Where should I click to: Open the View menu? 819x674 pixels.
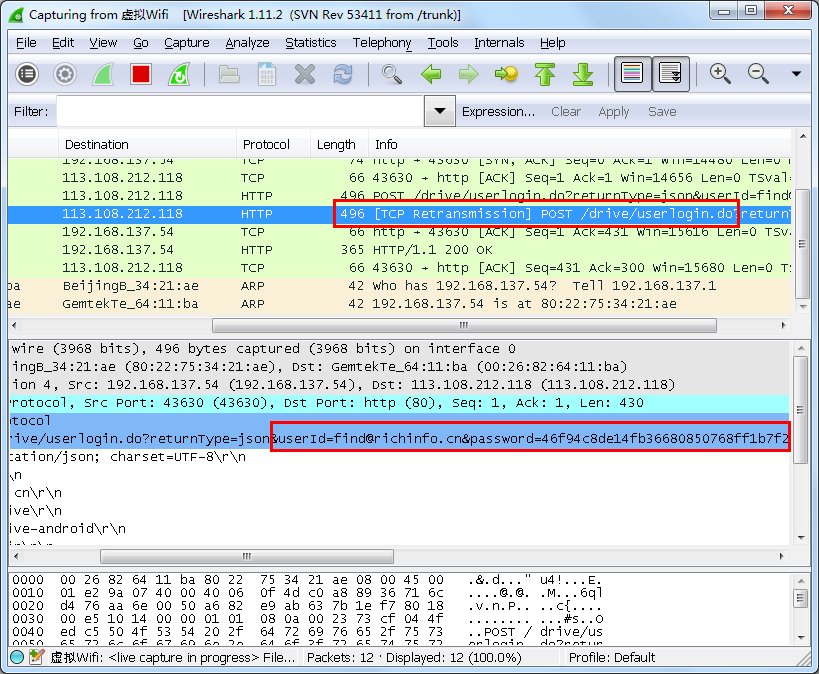coord(103,43)
